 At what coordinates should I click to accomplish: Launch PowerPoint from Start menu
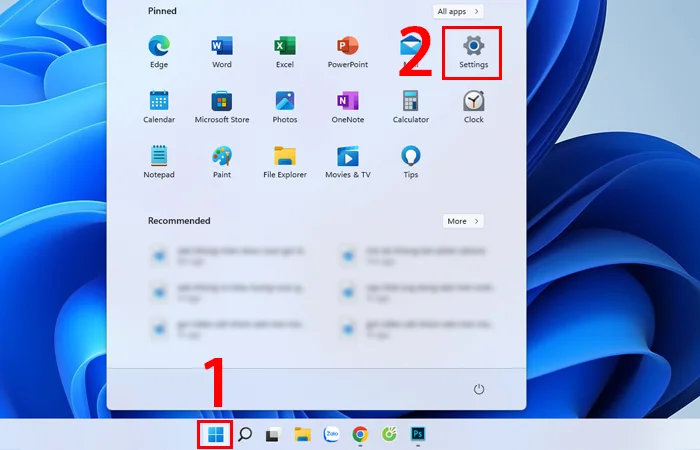[348, 47]
